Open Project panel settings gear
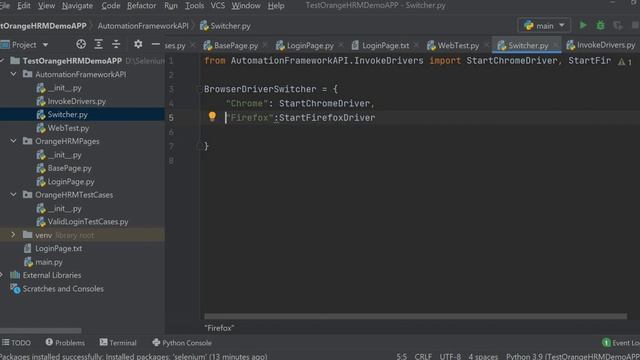The image size is (640, 360). coord(138,44)
